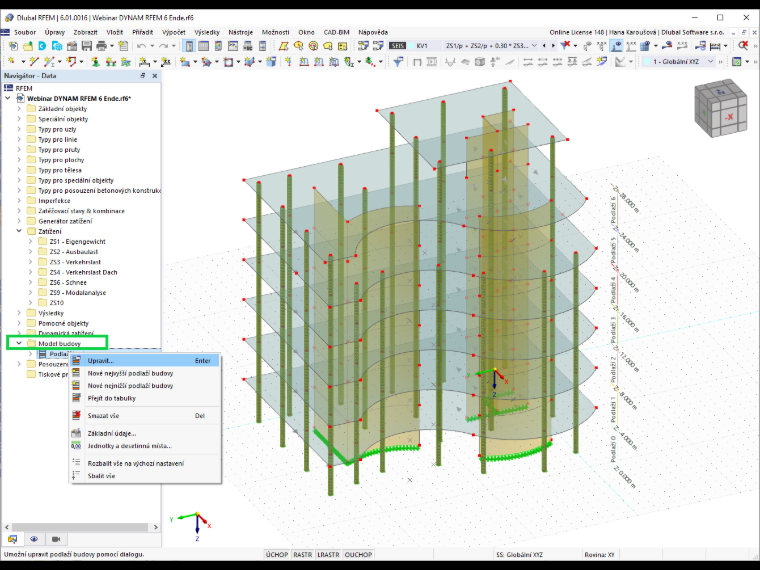This screenshot has width=760, height=570.
Task: Select the New member tool icon
Action: (x=49, y=62)
